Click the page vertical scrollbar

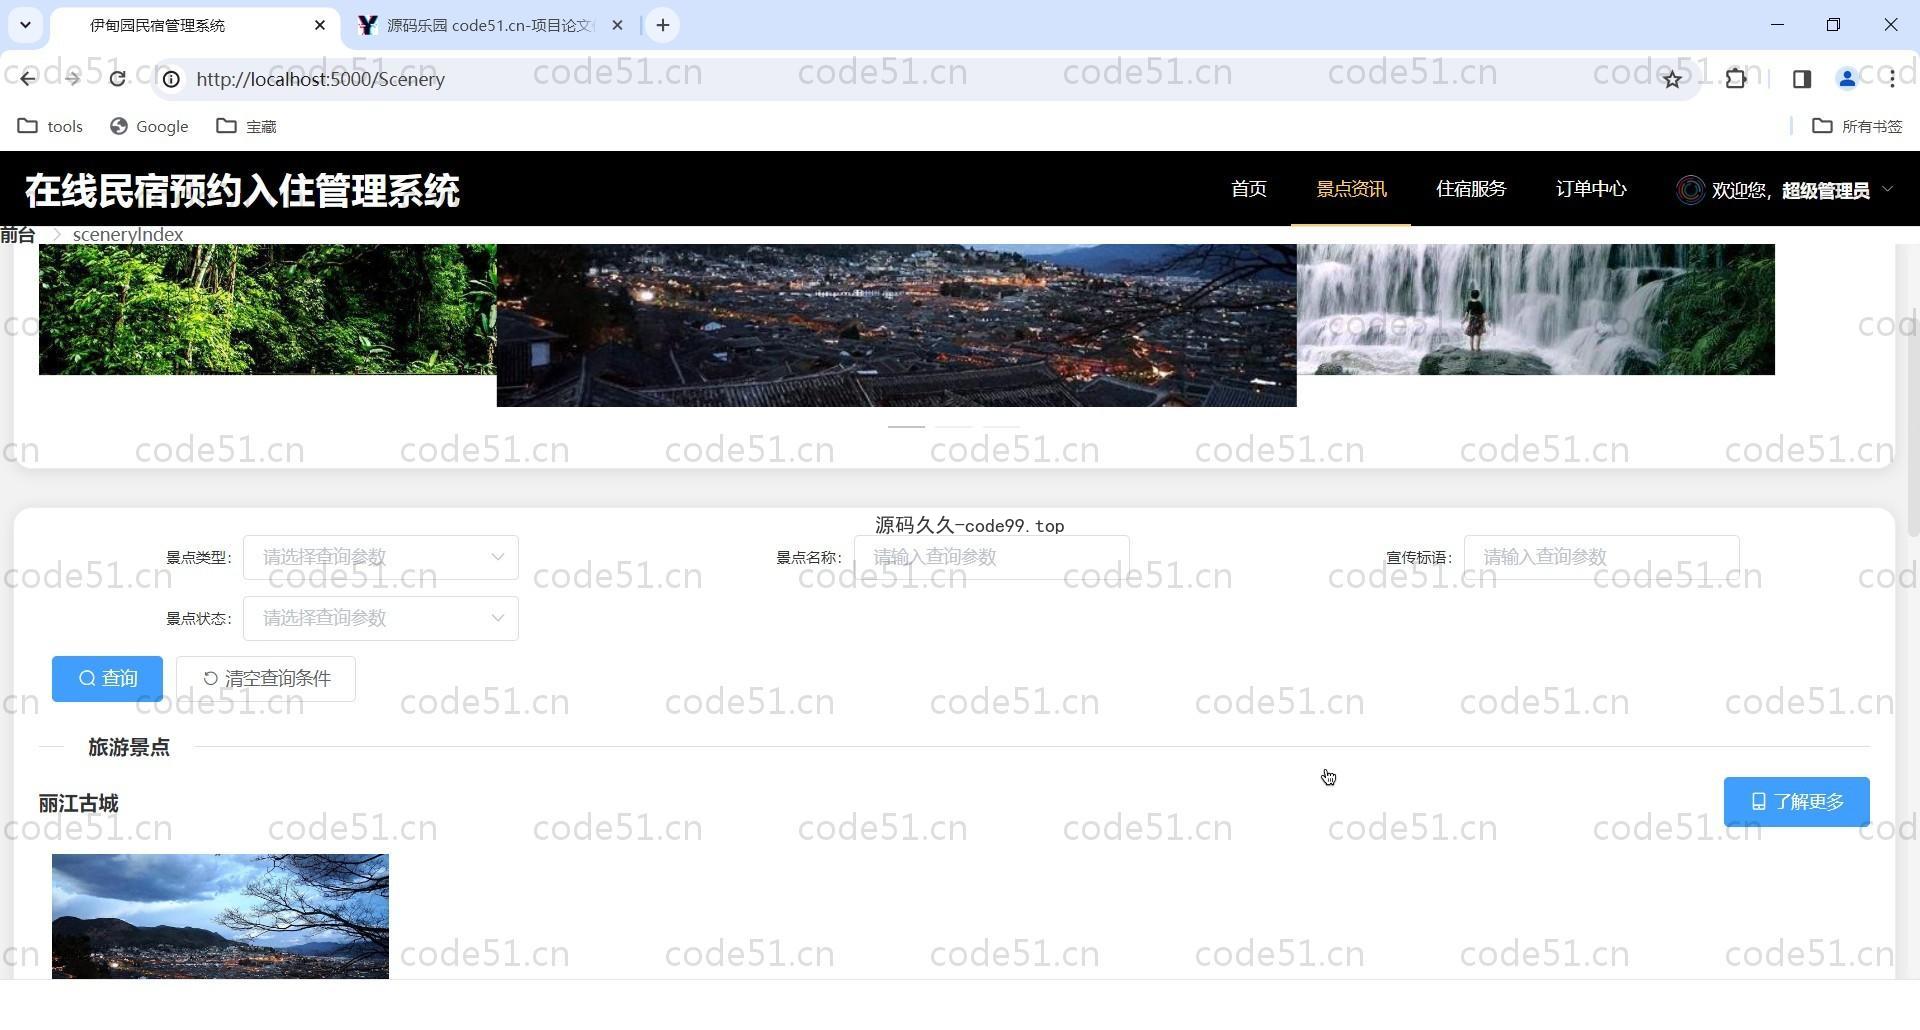1912,389
